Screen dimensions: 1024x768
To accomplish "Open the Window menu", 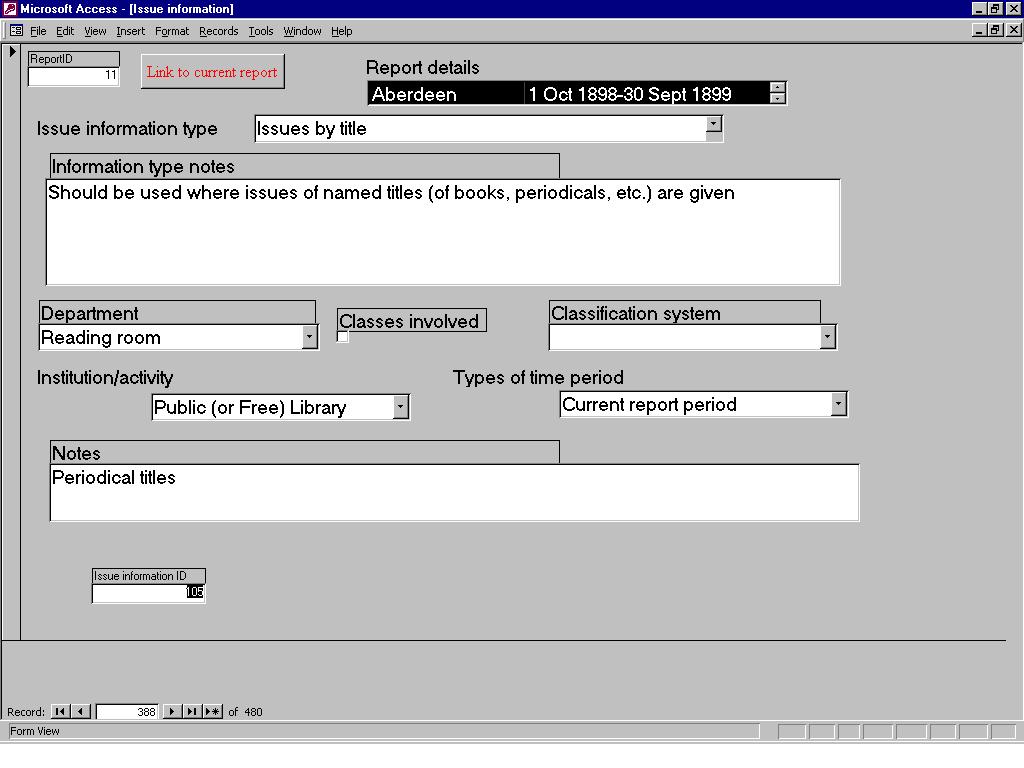I will click(302, 31).
